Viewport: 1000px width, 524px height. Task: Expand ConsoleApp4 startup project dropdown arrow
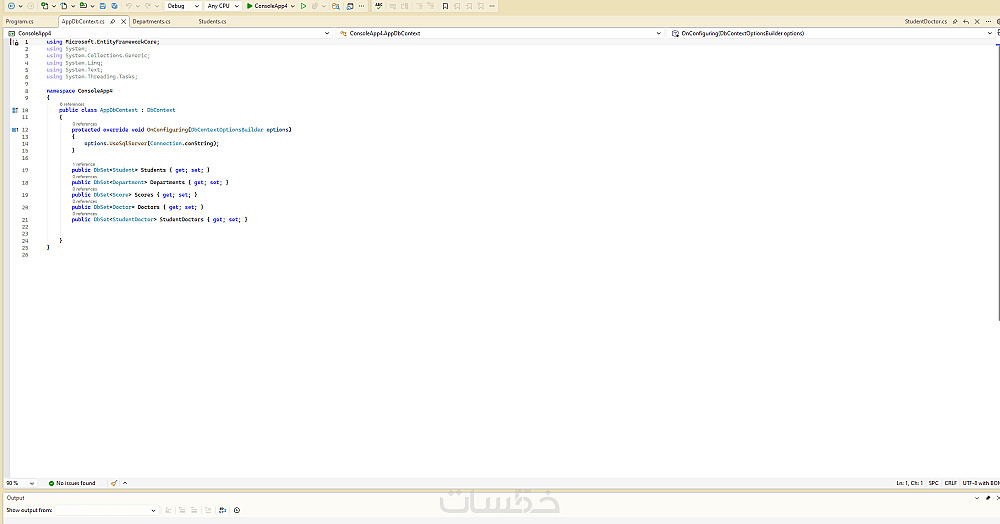(293, 6)
